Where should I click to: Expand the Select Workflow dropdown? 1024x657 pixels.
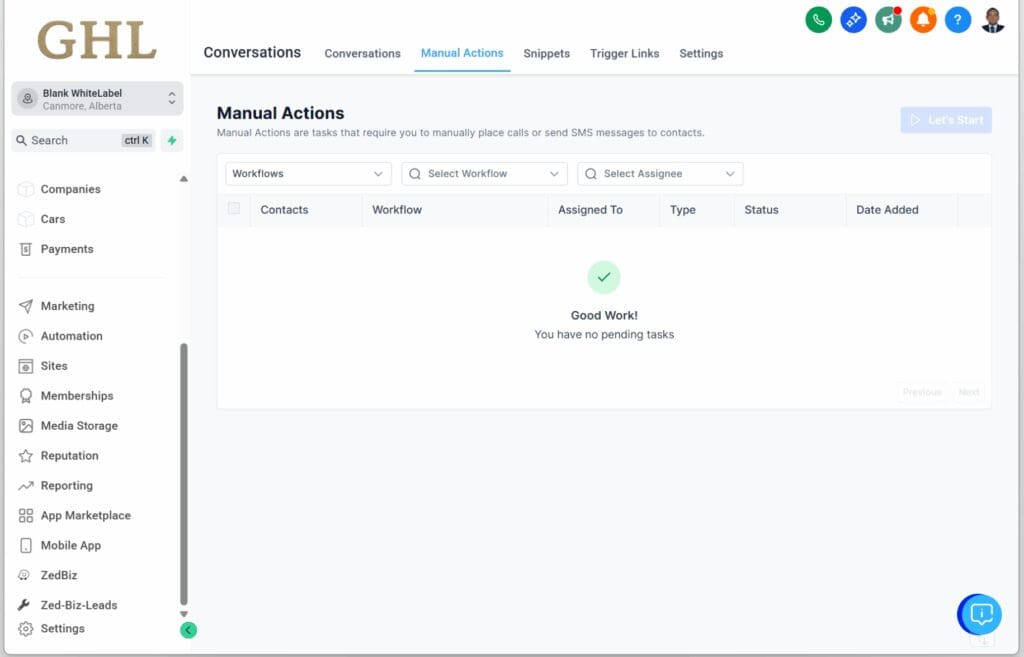coord(483,173)
